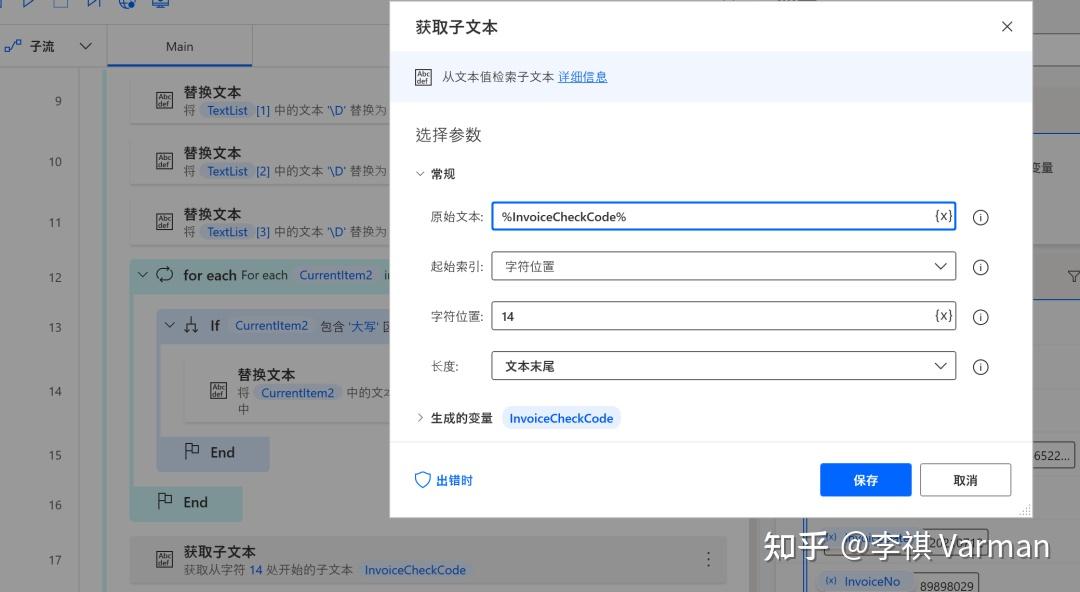Click info icon next to 长度 field

click(980, 366)
